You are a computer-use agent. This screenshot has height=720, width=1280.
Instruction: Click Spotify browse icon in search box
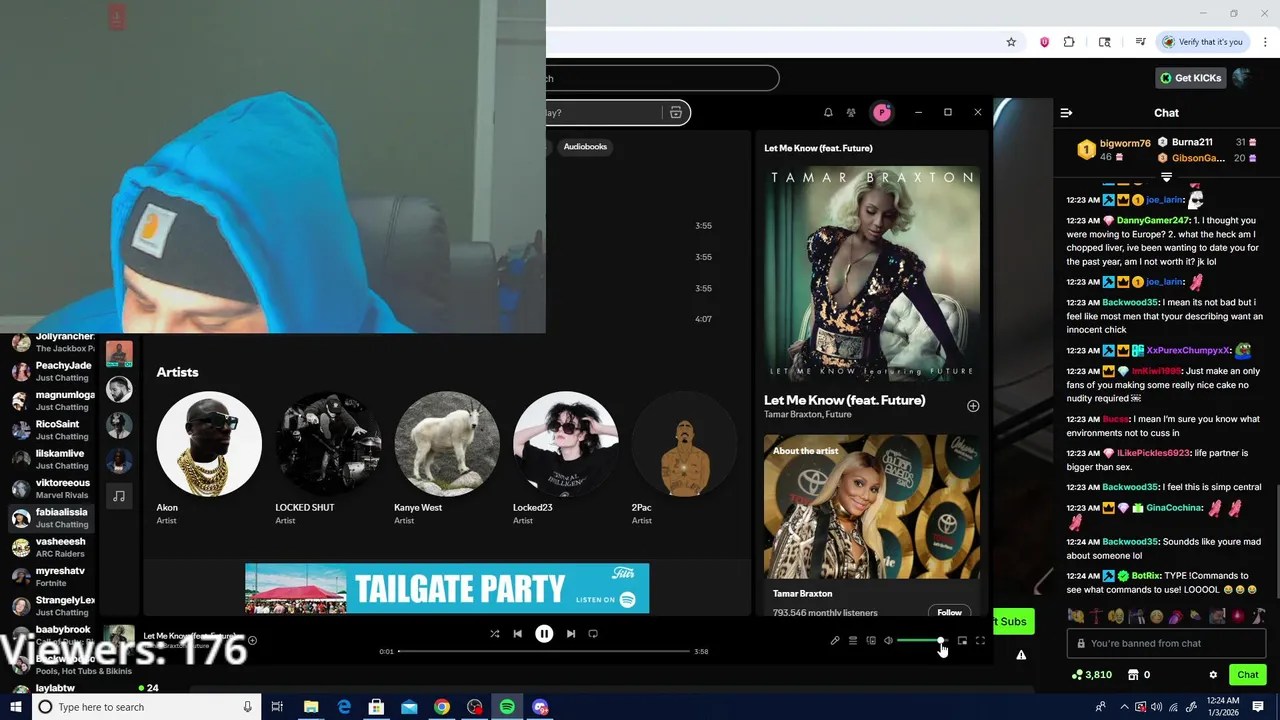click(676, 113)
